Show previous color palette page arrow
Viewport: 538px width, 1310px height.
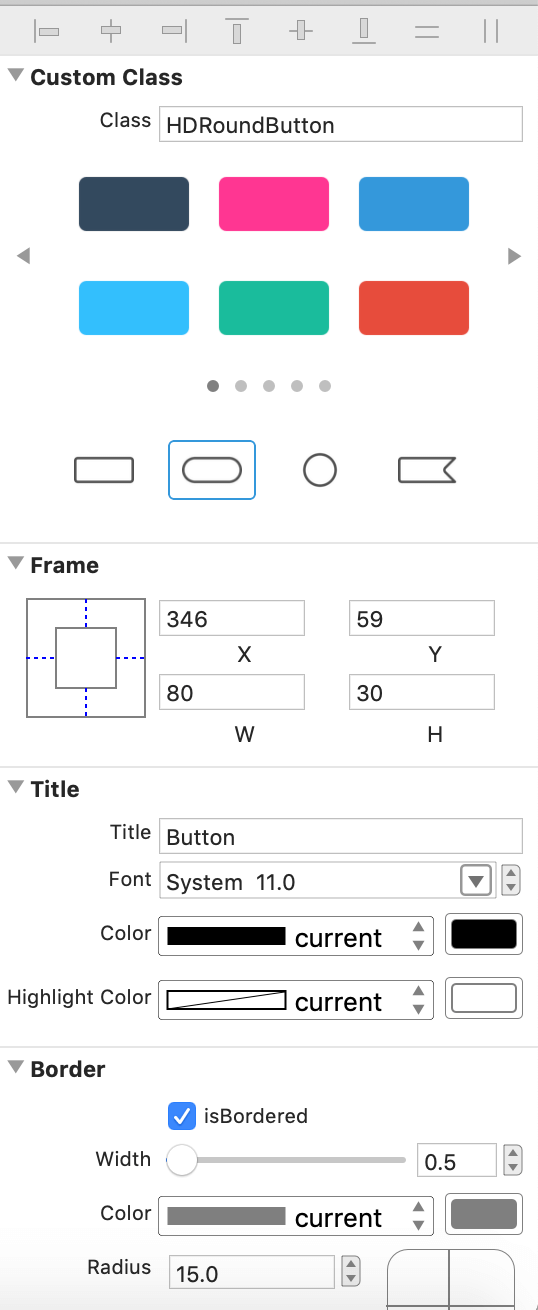(23, 256)
